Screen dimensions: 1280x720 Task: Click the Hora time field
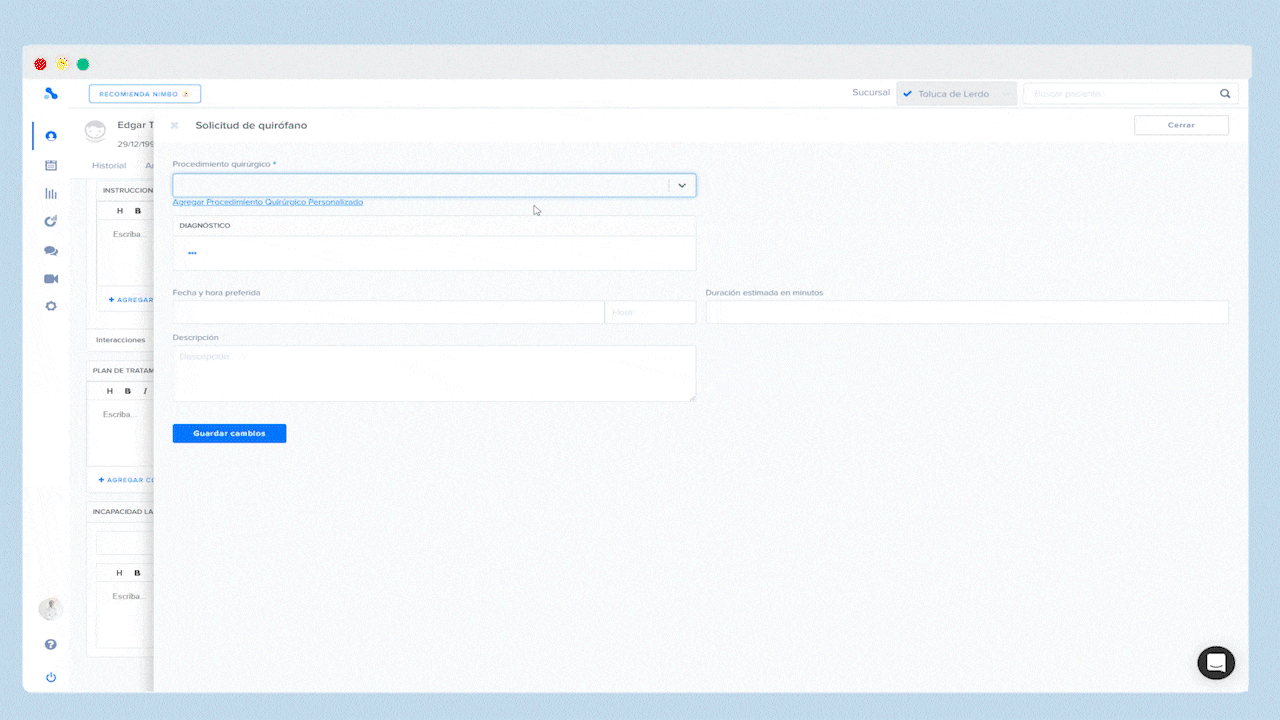pos(650,312)
